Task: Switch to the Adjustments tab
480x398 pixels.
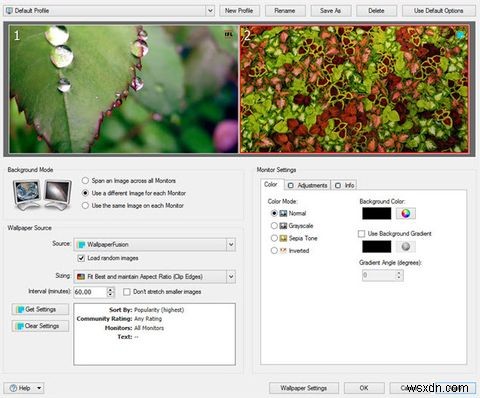Action: [x=308, y=185]
